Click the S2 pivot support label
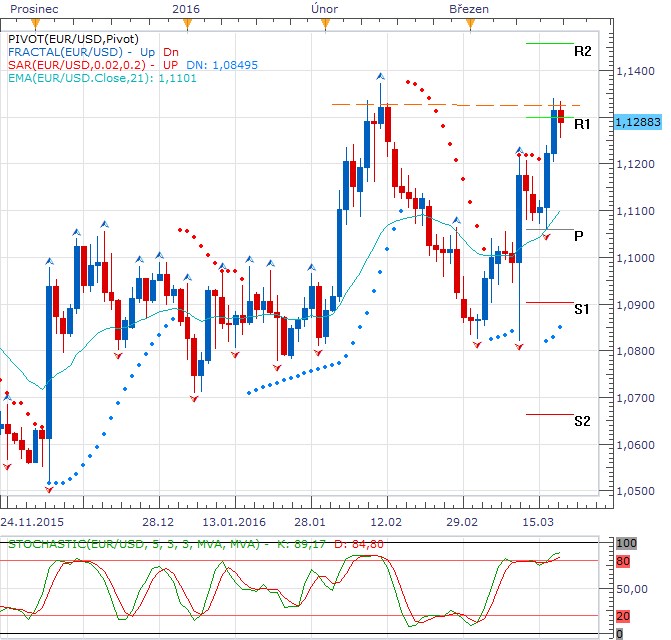The width and height of the screenshot is (671, 640). (x=582, y=421)
